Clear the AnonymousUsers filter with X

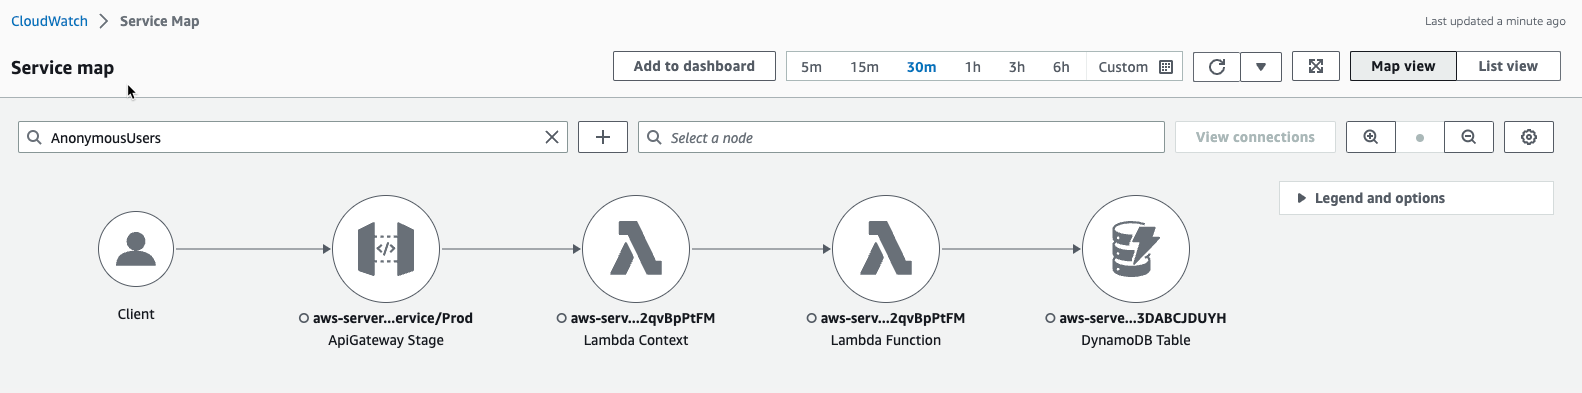point(552,137)
